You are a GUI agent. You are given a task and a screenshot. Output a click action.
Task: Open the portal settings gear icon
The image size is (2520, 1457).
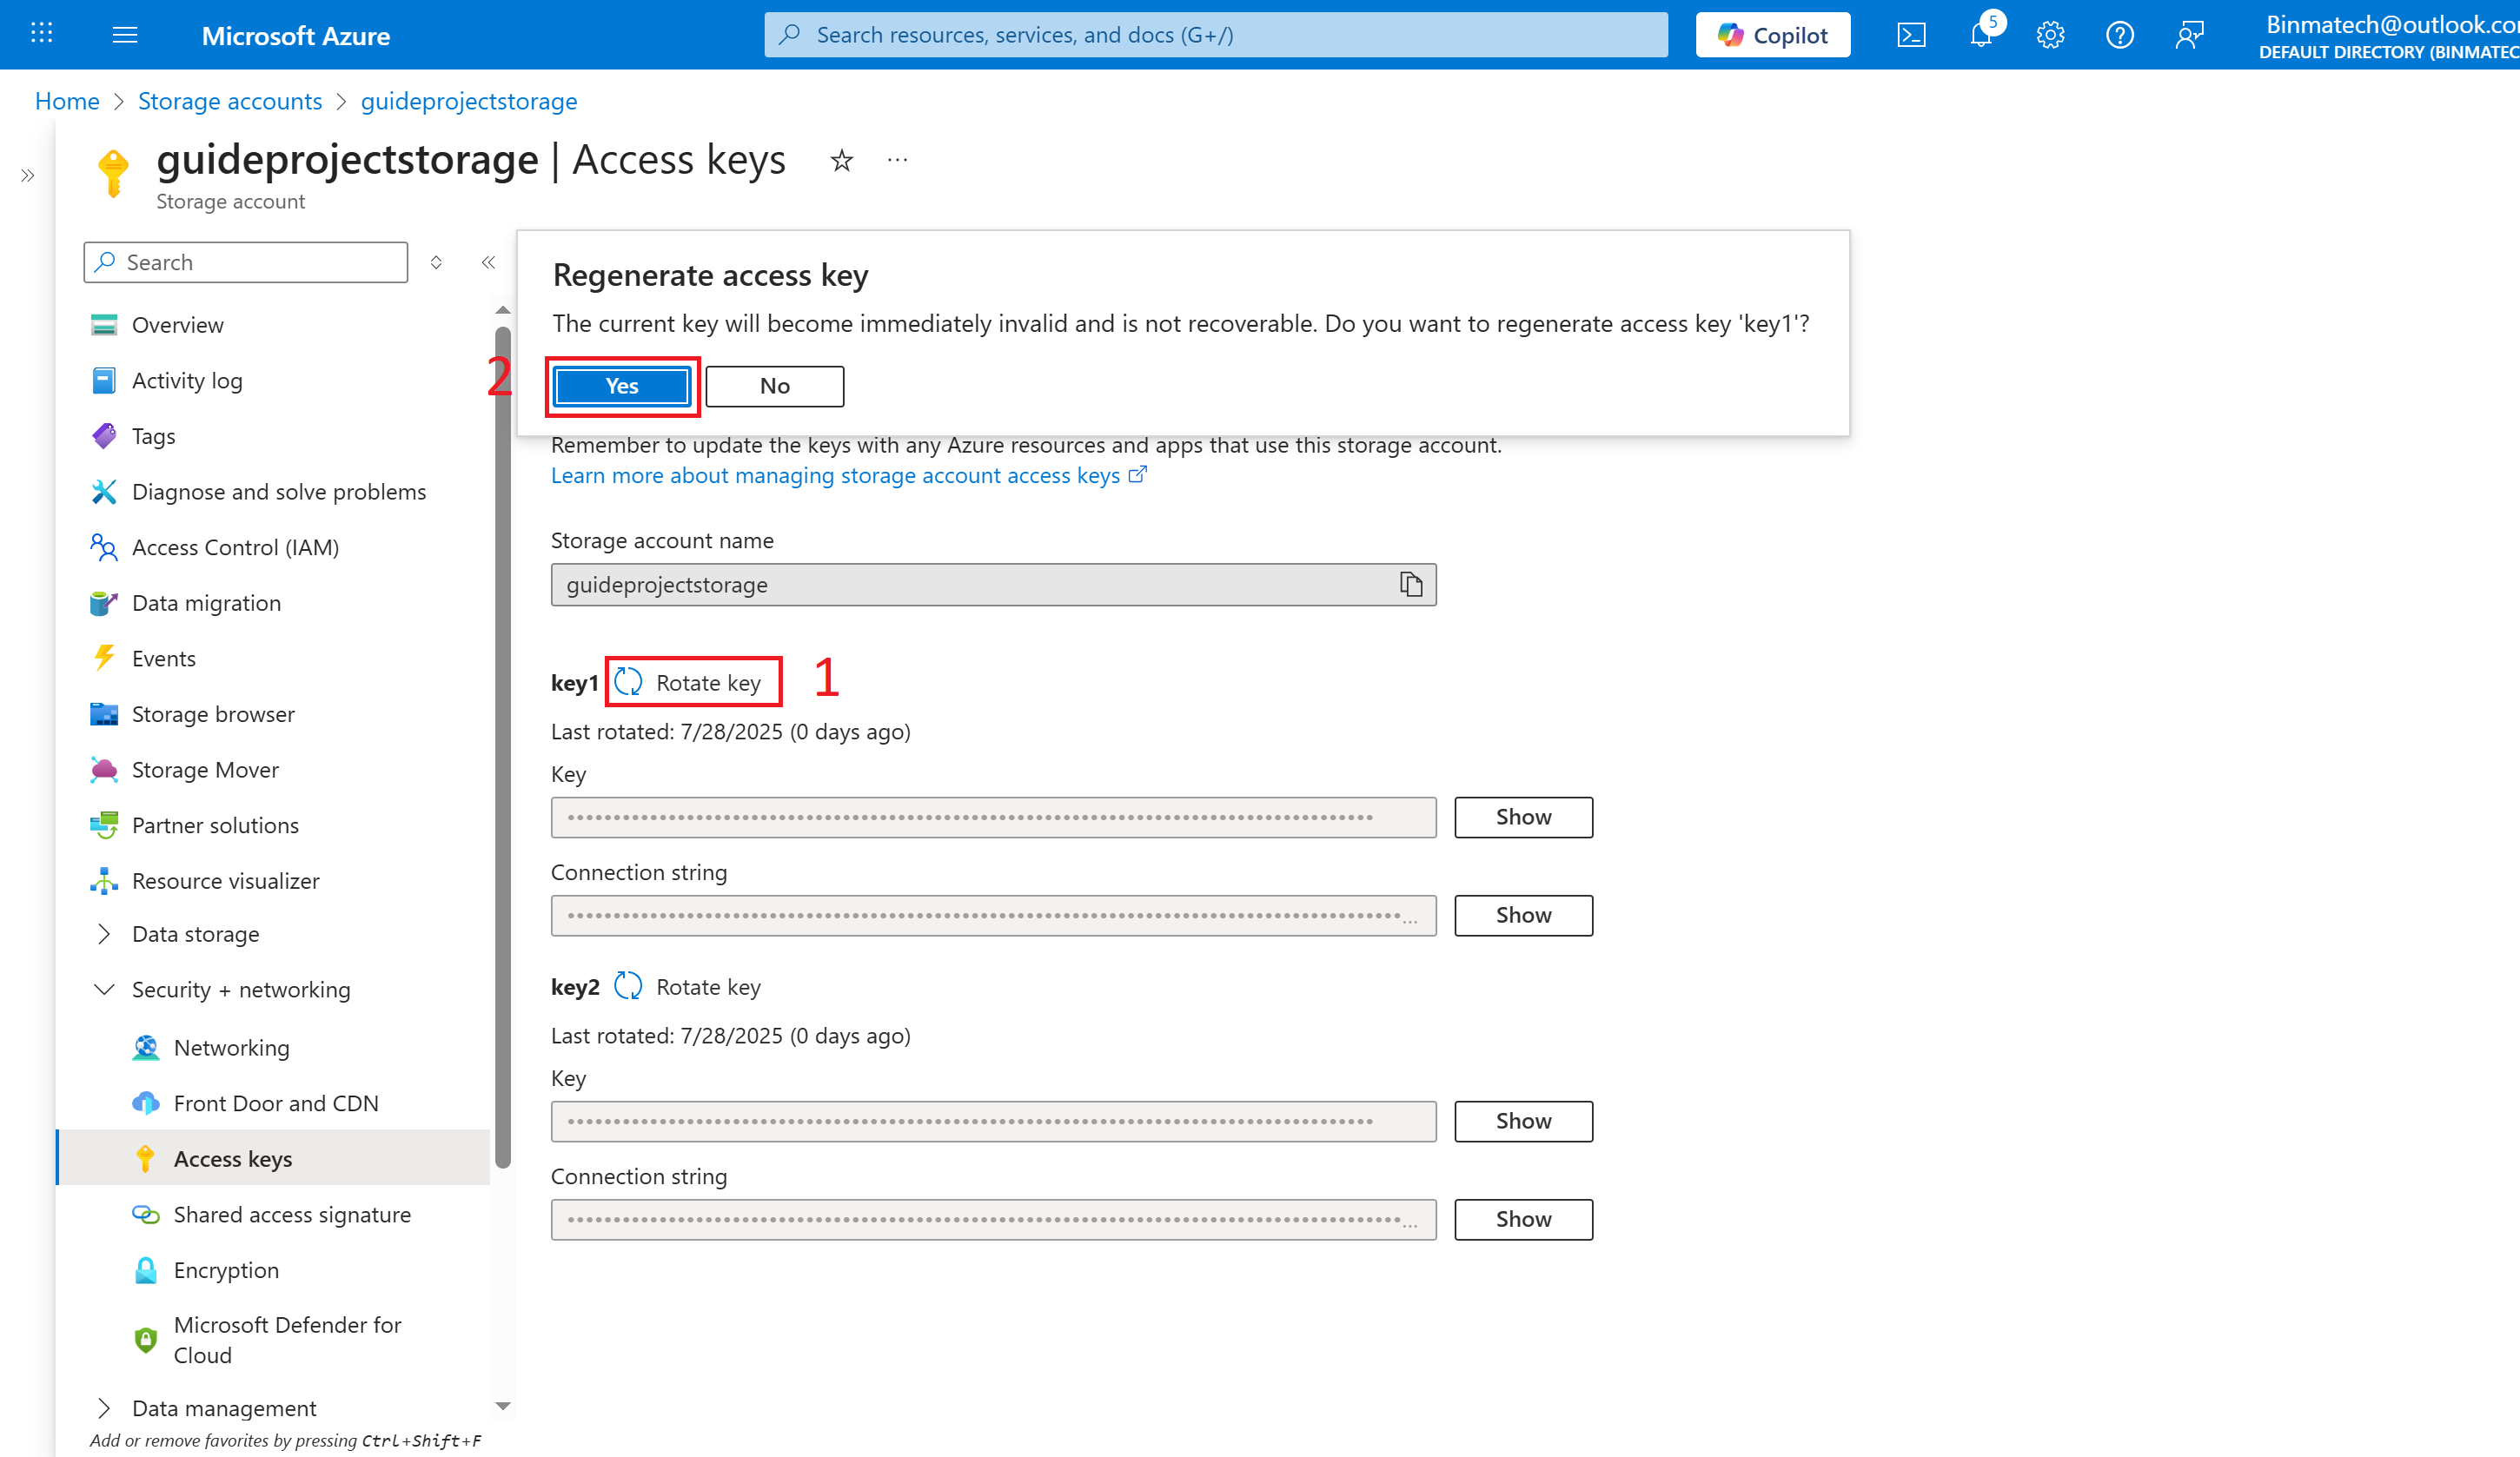(x=2050, y=35)
